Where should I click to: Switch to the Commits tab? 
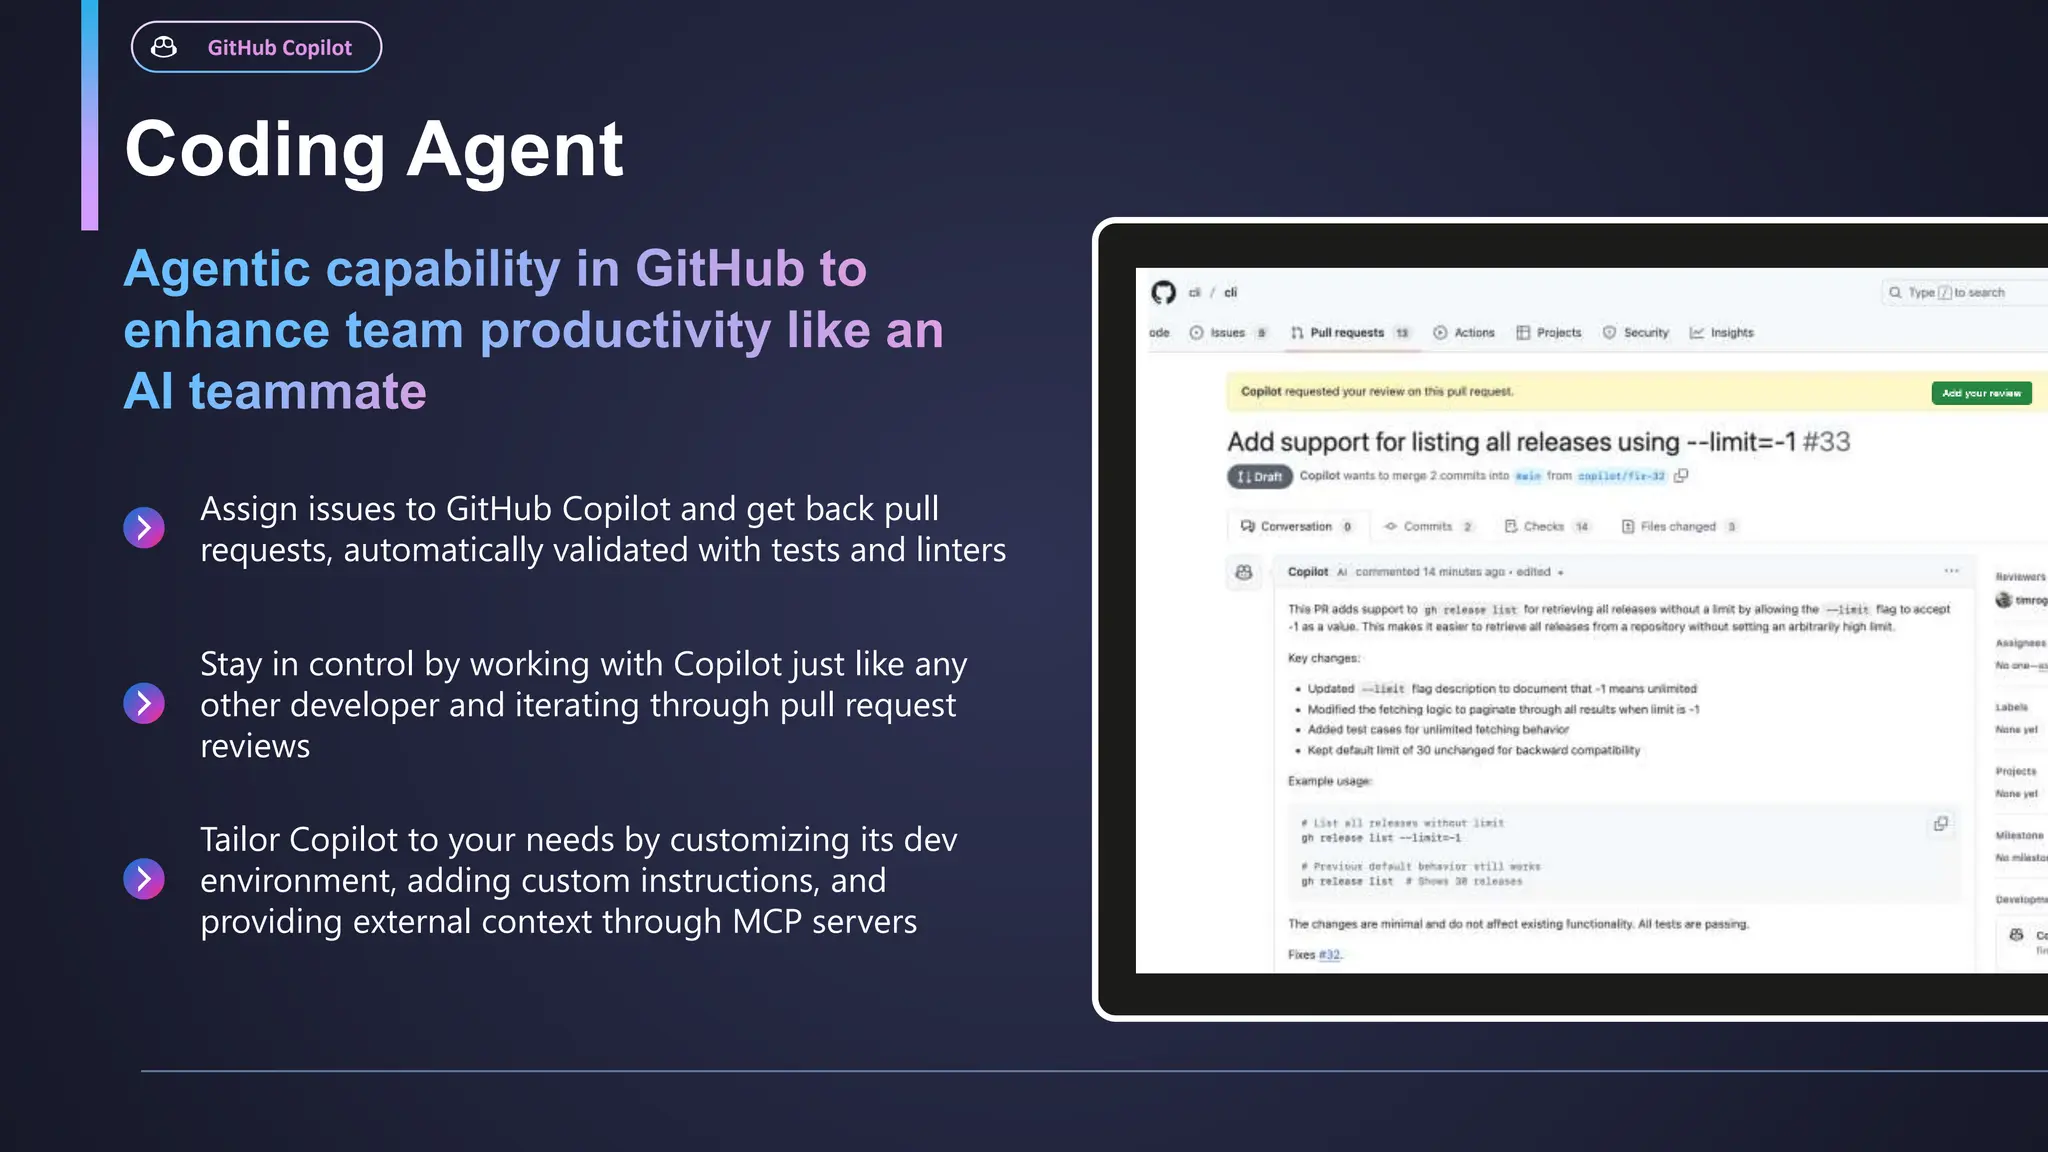(1429, 527)
